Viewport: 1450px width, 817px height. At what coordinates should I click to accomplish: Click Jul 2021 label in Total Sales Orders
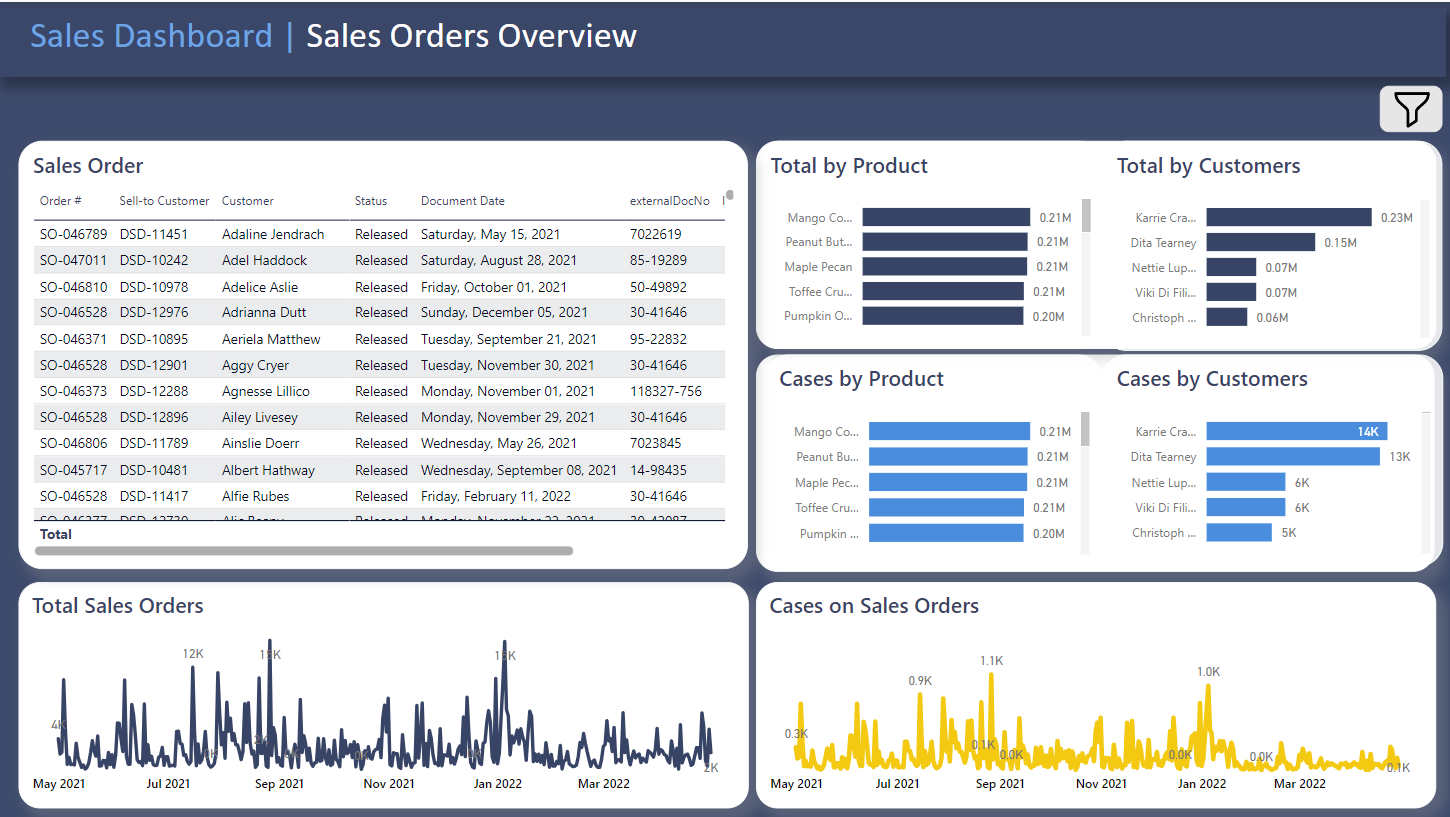167,784
